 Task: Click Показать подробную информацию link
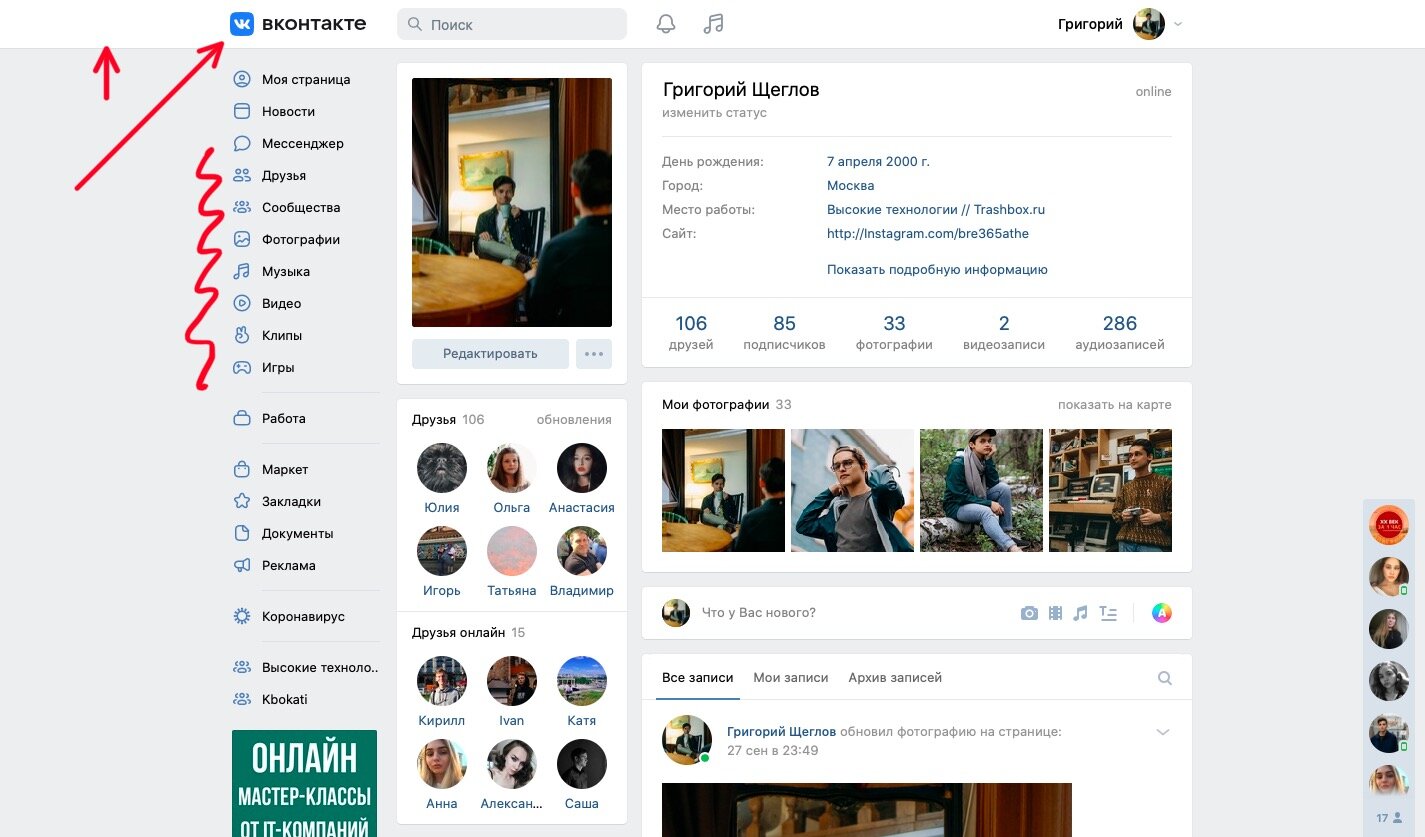(x=937, y=270)
